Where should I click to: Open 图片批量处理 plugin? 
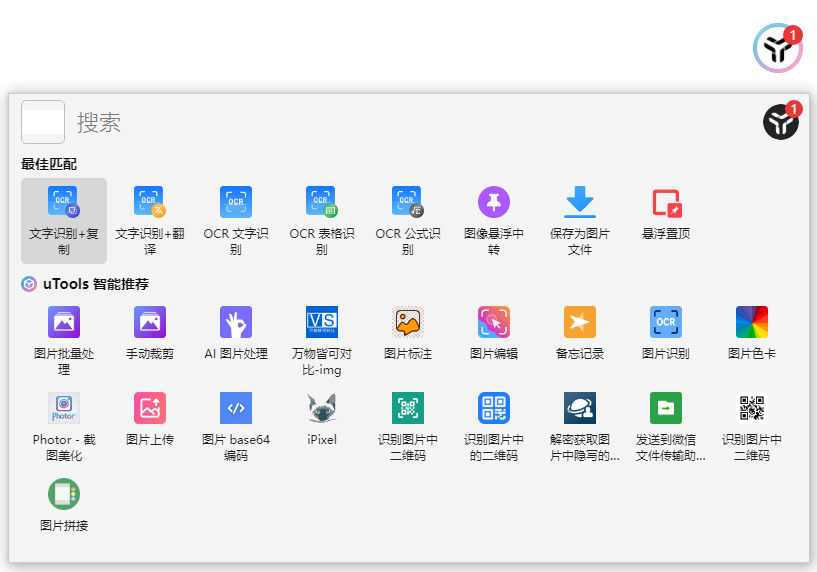(x=64, y=323)
